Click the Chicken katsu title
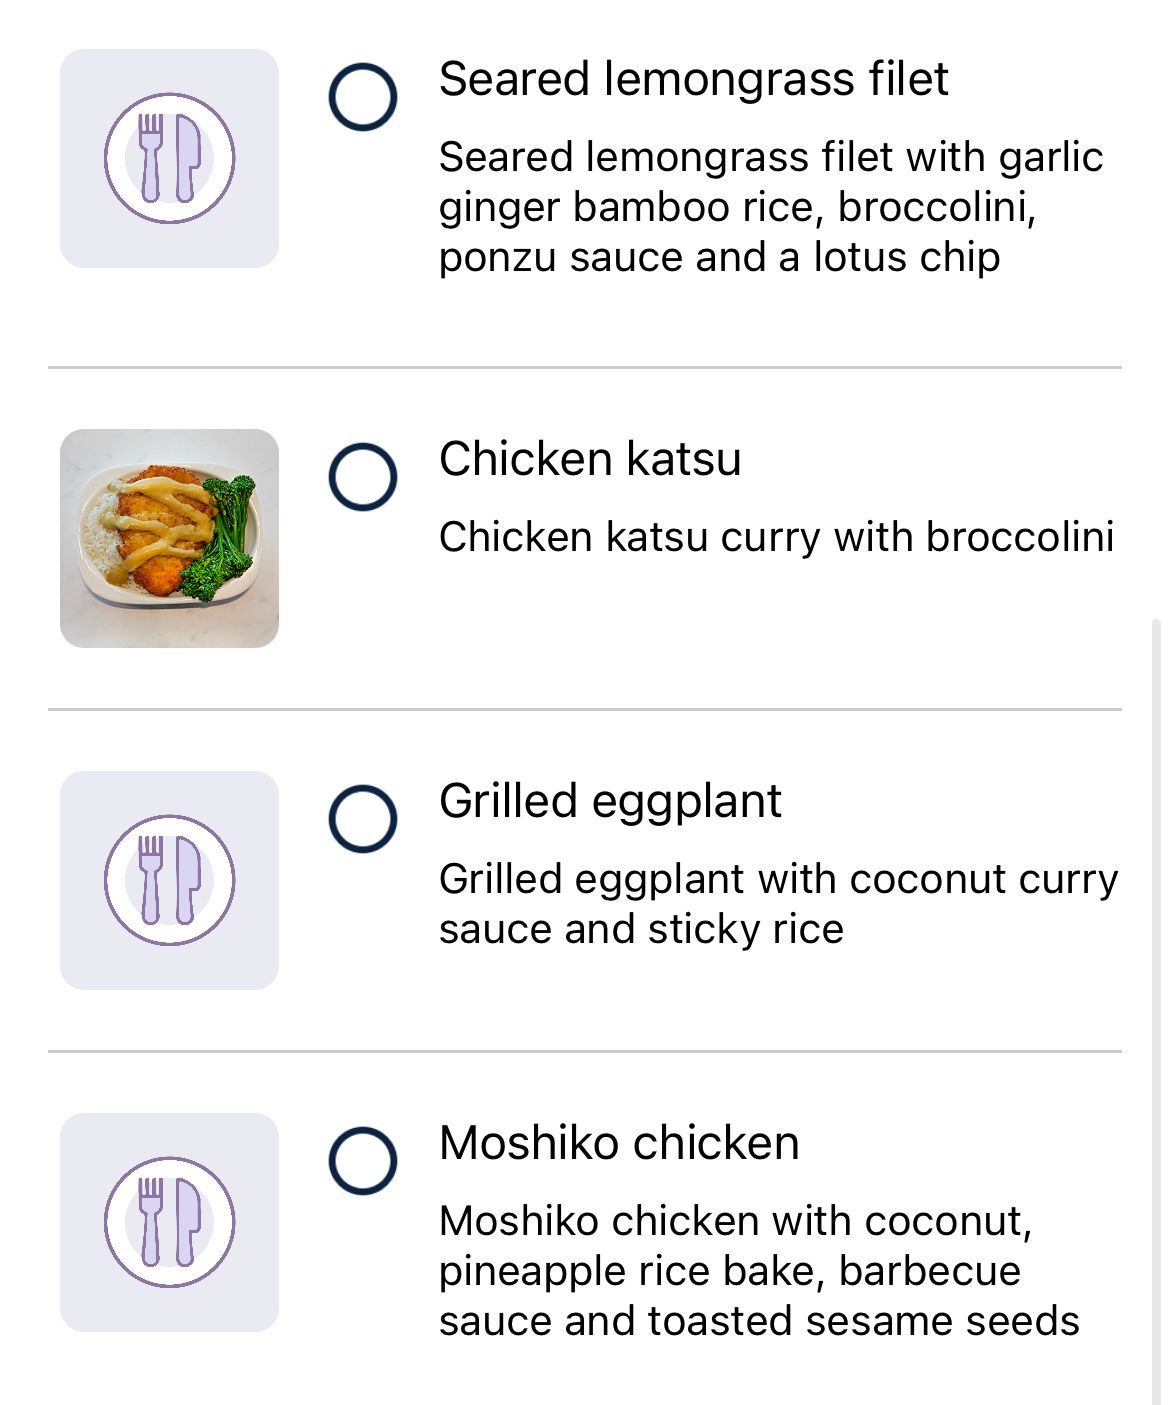 (590, 459)
